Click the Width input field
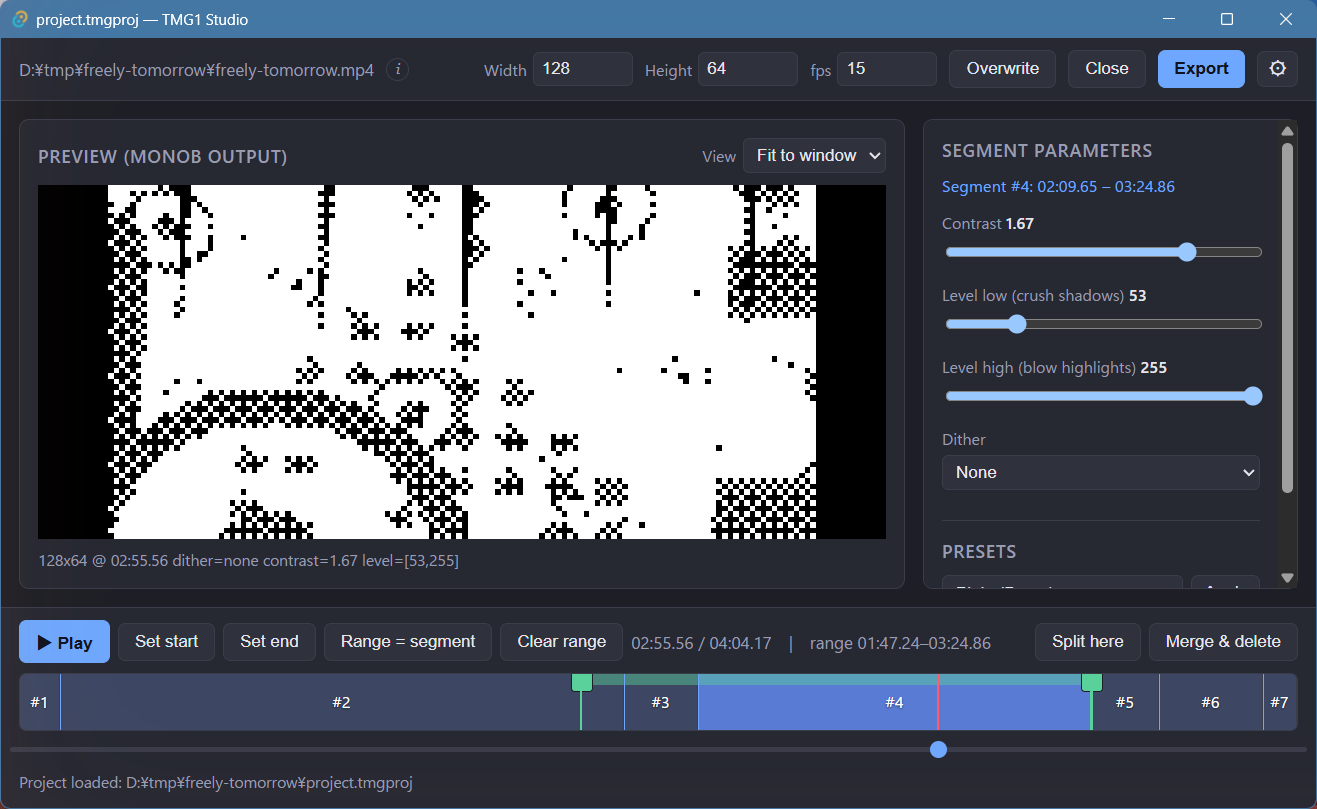The image size is (1317, 809). (583, 69)
